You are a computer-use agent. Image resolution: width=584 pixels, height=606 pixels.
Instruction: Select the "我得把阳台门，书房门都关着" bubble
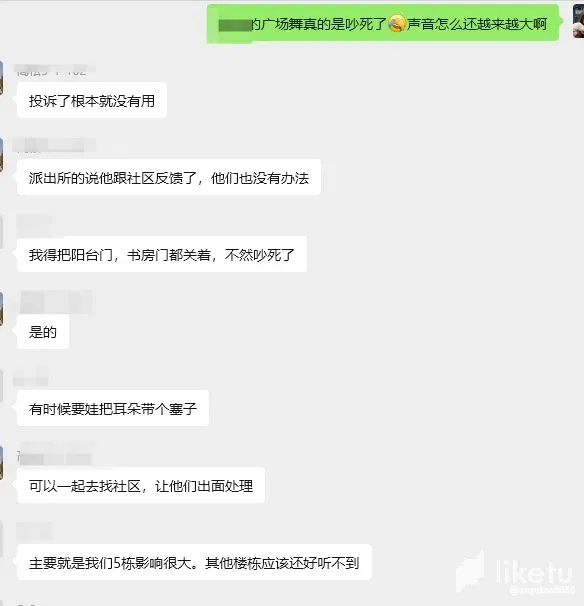click(x=162, y=254)
